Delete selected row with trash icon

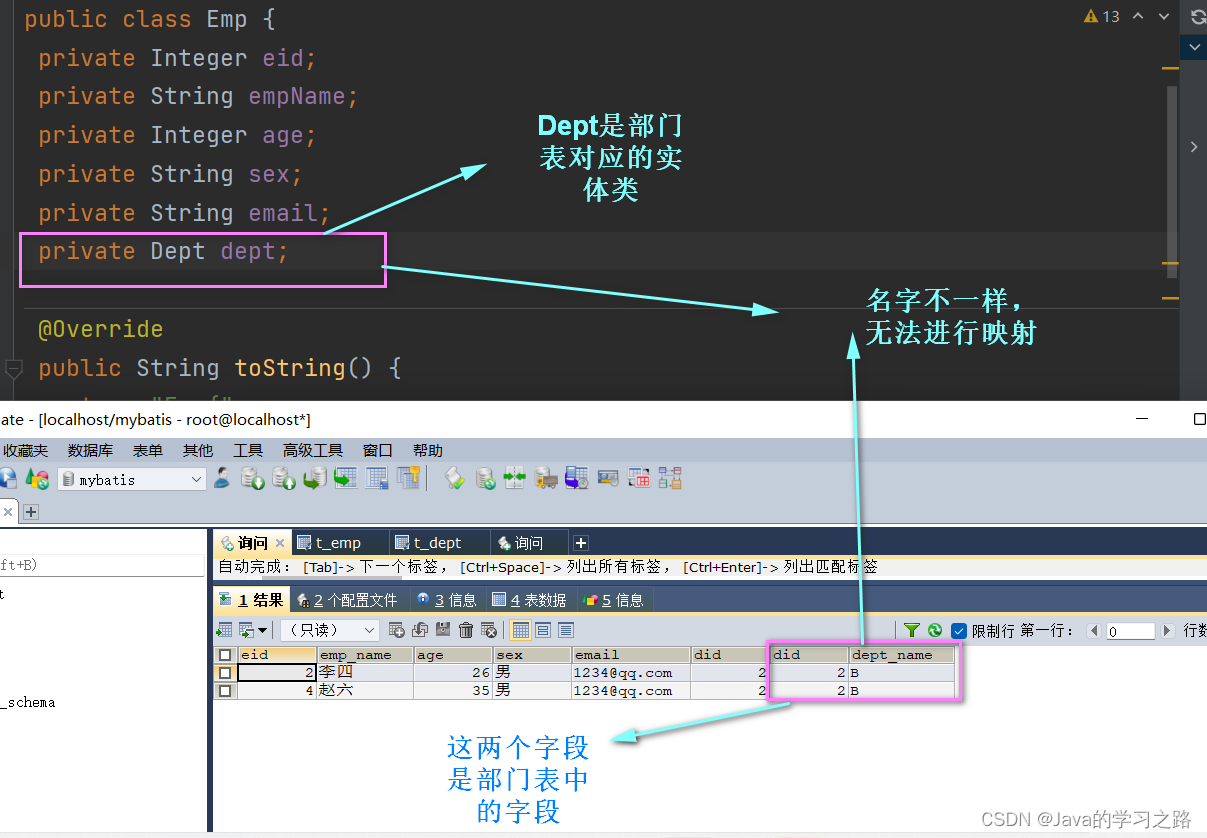[x=466, y=630]
